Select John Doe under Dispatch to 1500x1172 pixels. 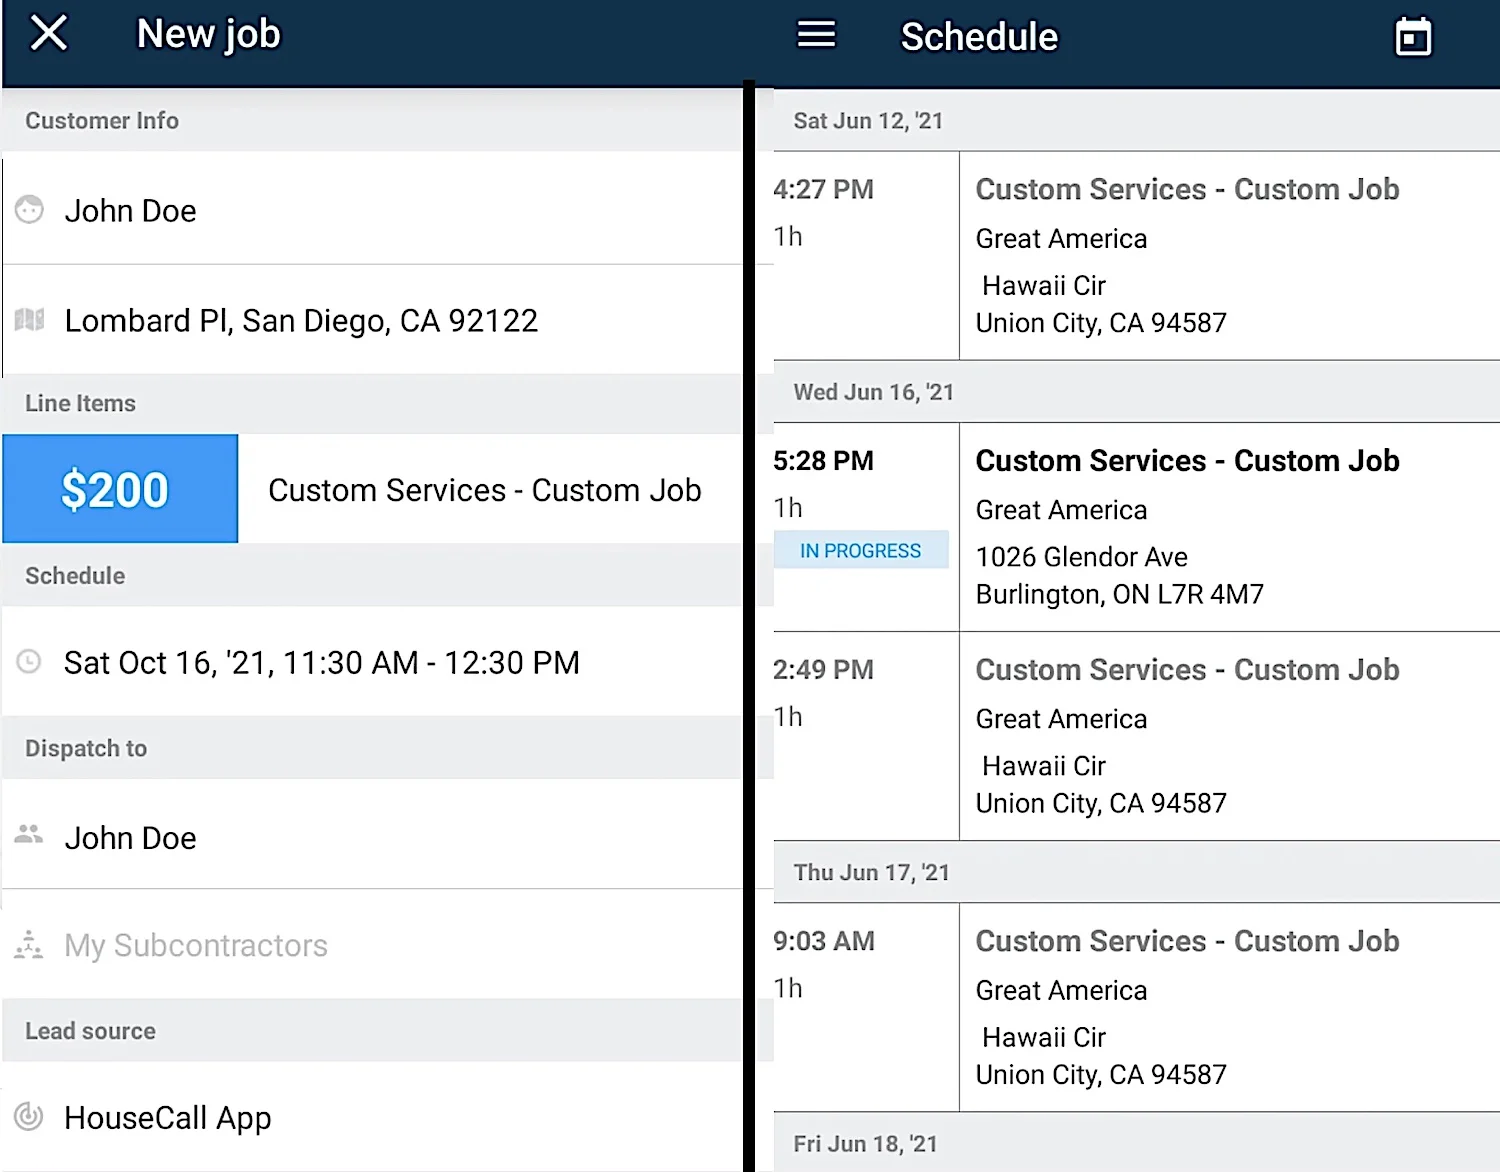[372, 835]
